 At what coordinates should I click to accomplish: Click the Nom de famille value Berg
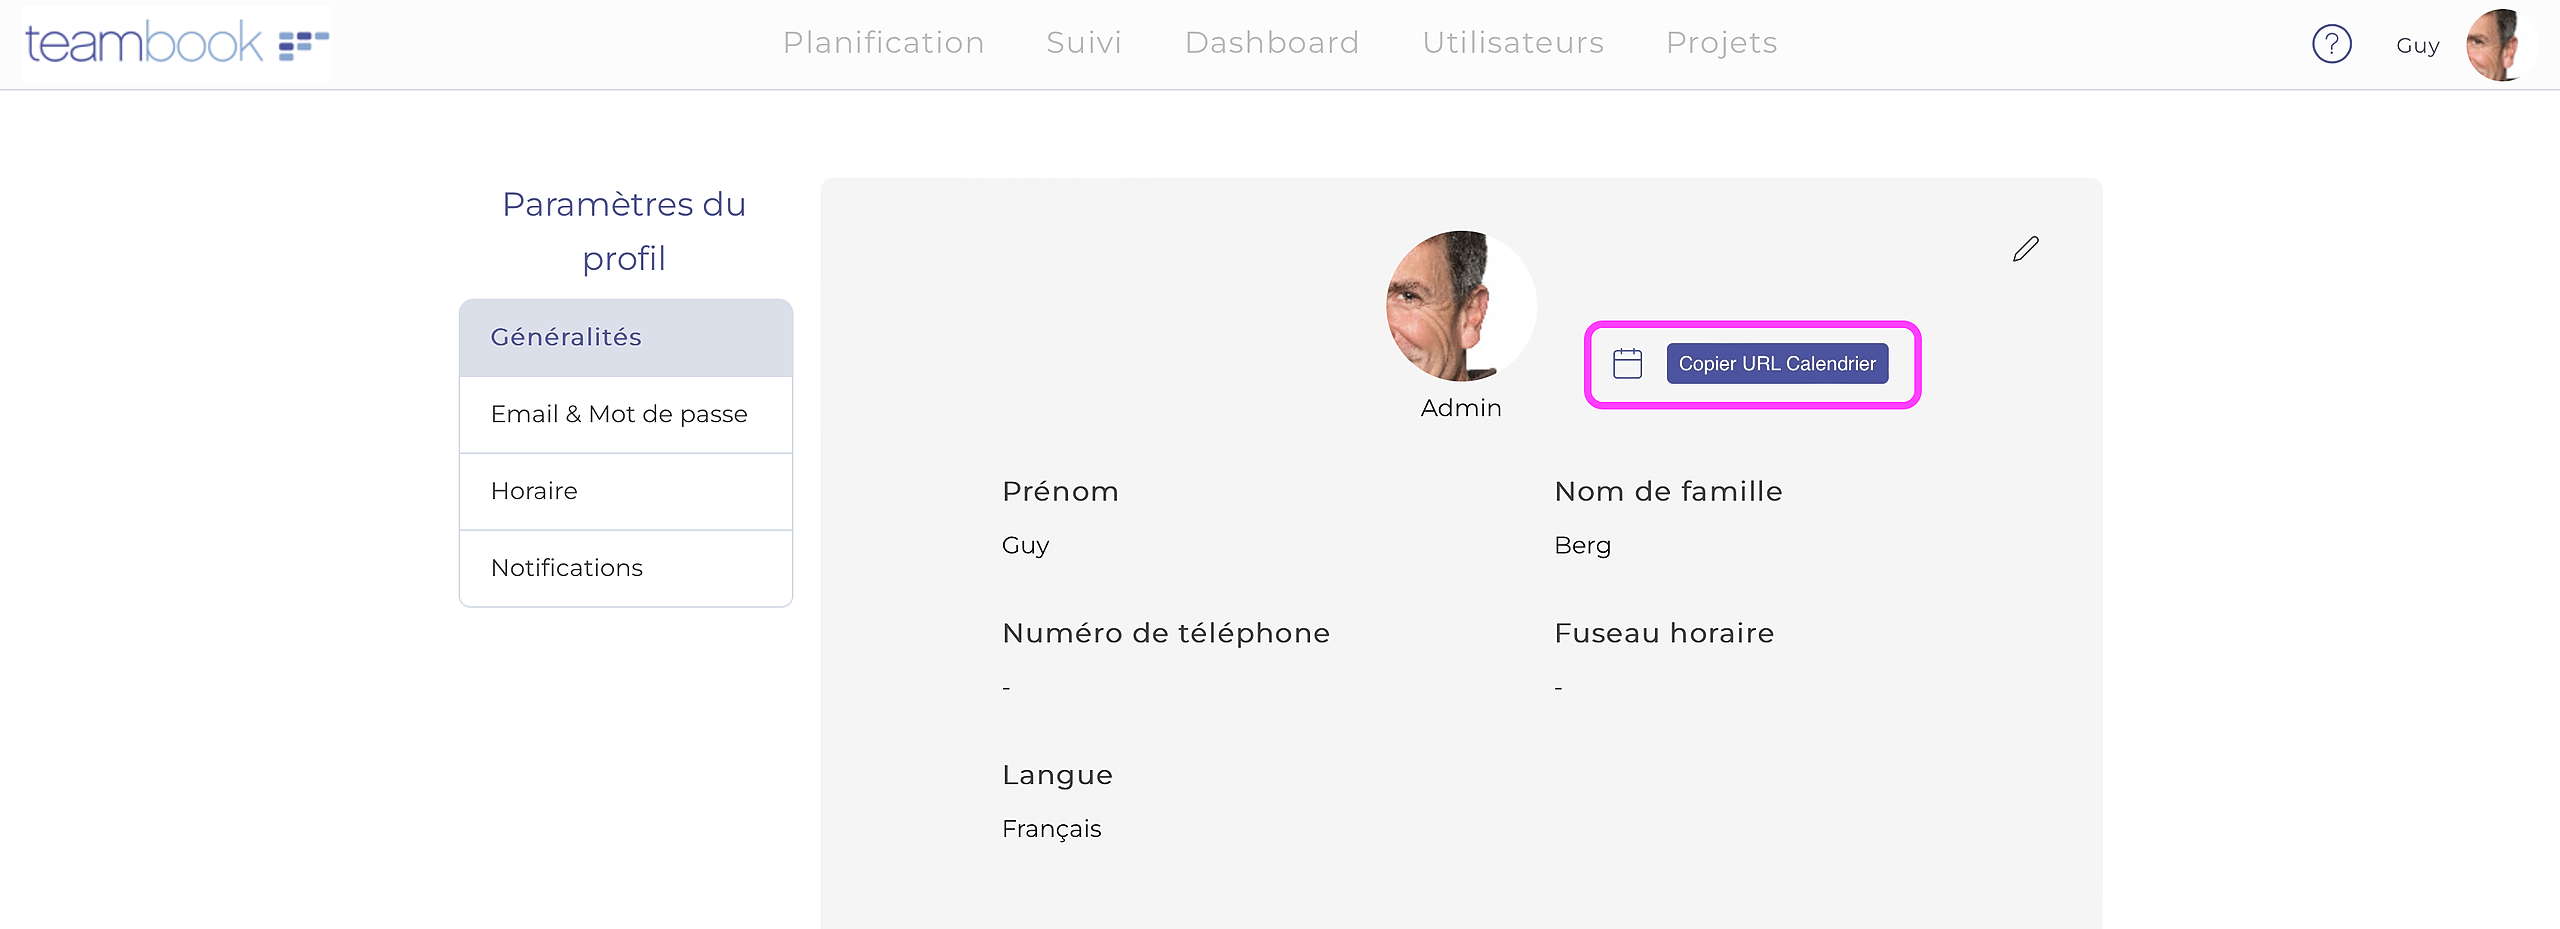point(1582,546)
